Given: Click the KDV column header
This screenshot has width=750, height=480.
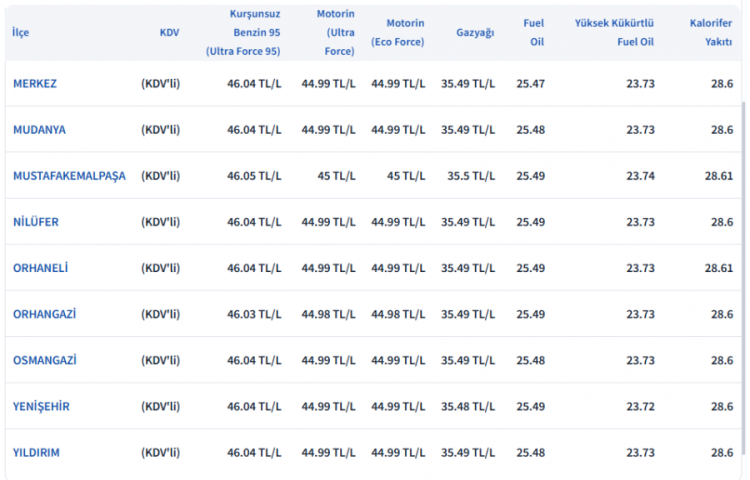Looking at the screenshot, I should coord(169,32).
